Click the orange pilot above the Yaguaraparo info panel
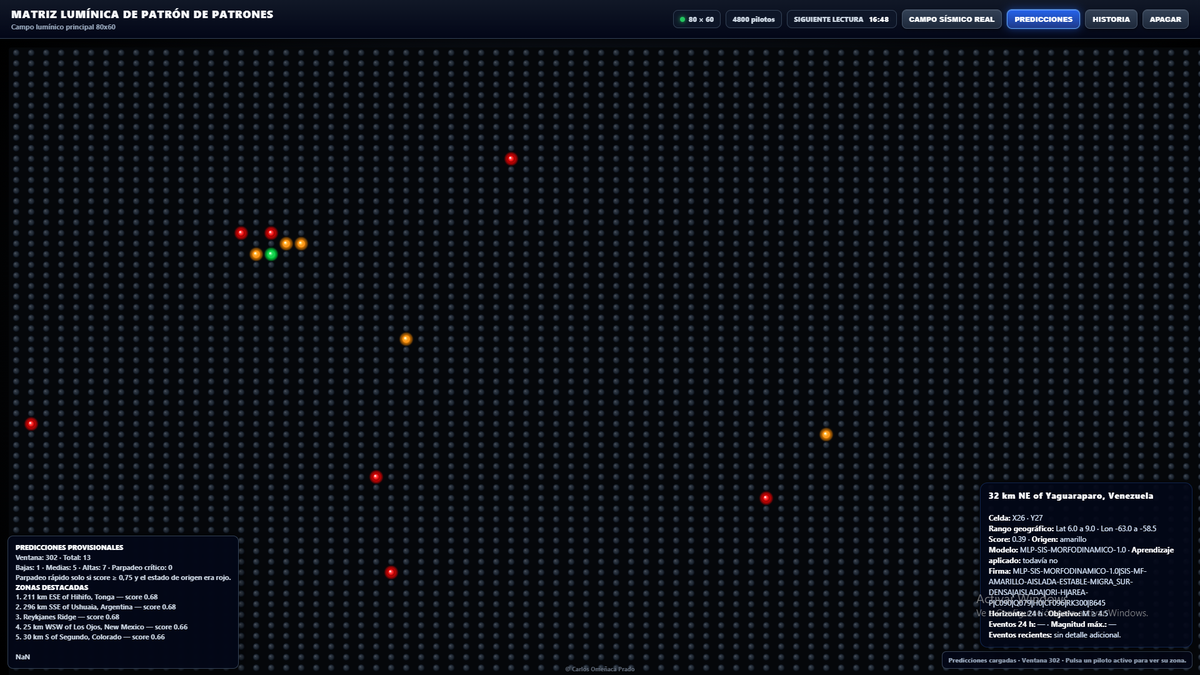This screenshot has width=1200, height=675. click(x=826, y=434)
